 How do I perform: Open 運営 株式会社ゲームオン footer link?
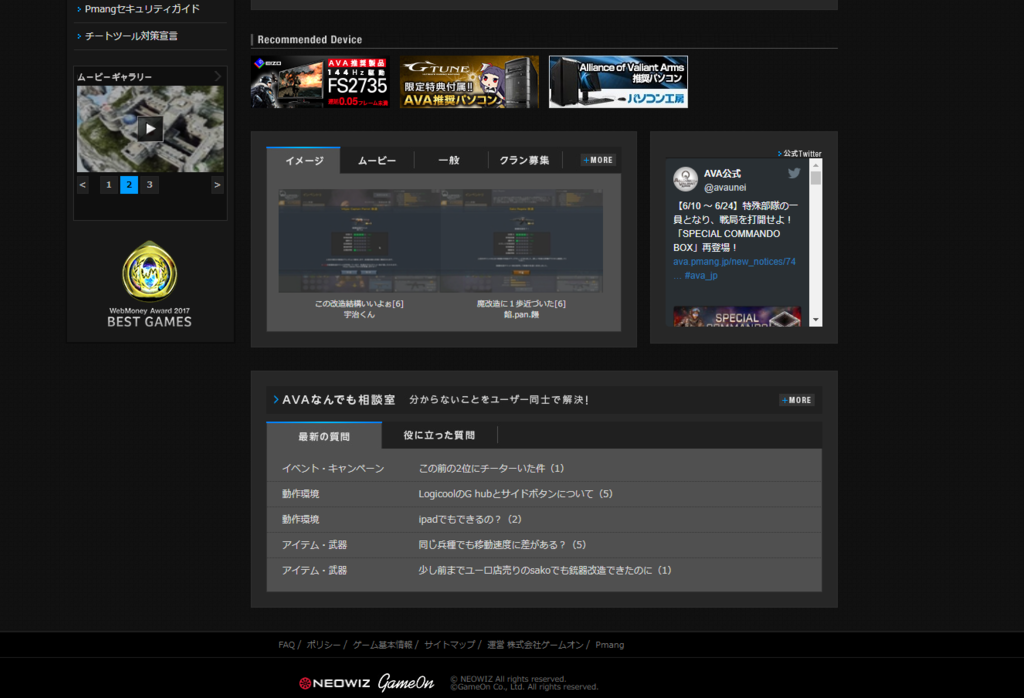click(535, 644)
